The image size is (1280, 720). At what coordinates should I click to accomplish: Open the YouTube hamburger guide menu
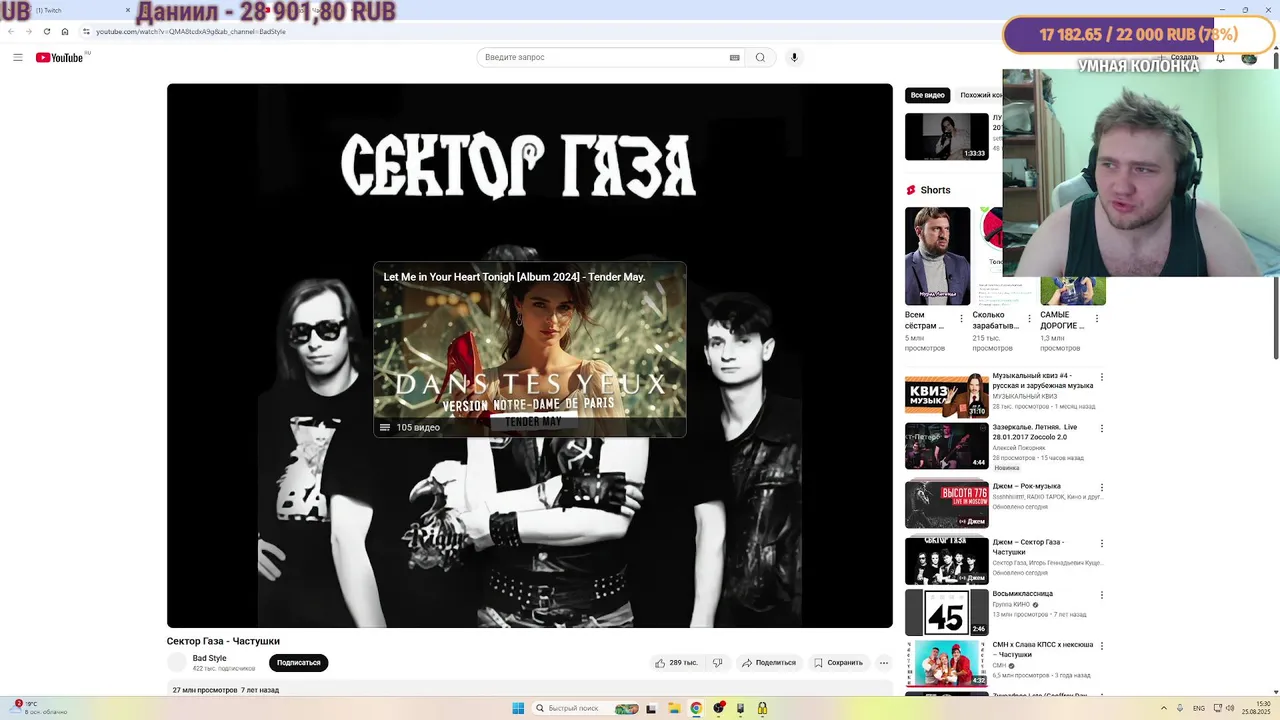tap(17, 57)
